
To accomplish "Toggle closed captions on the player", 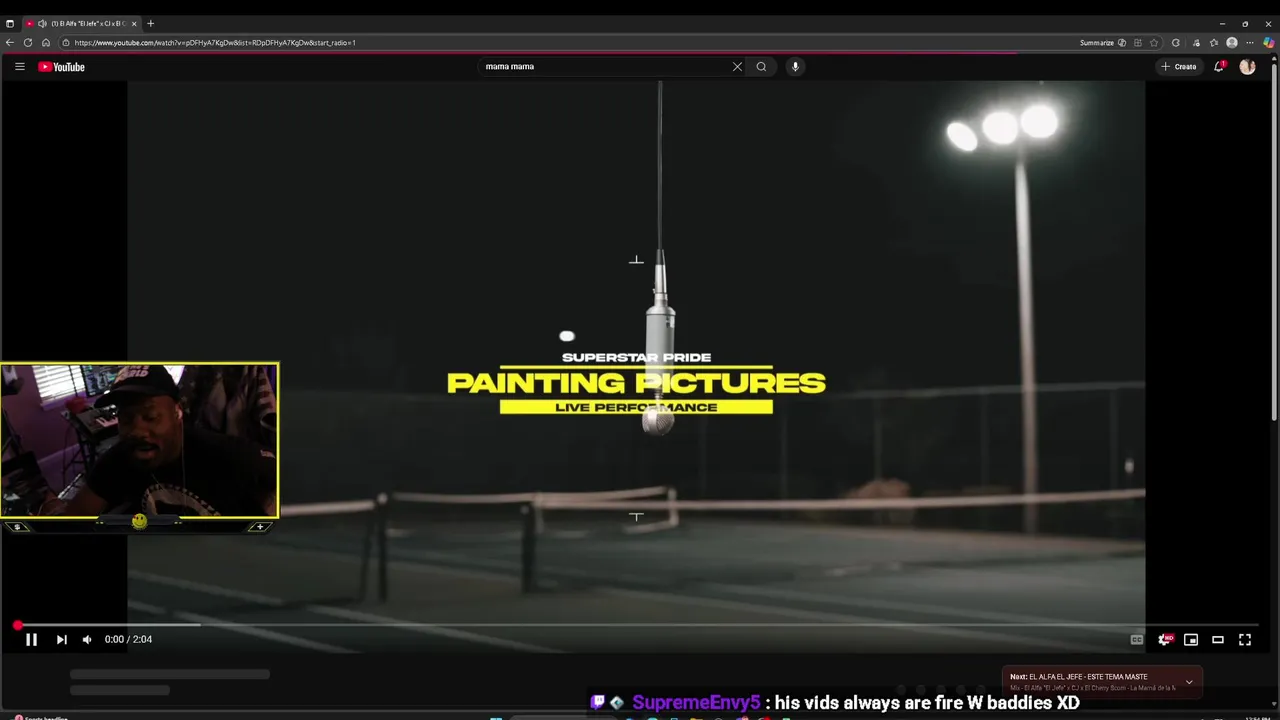I will click(x=1137, y=640).
